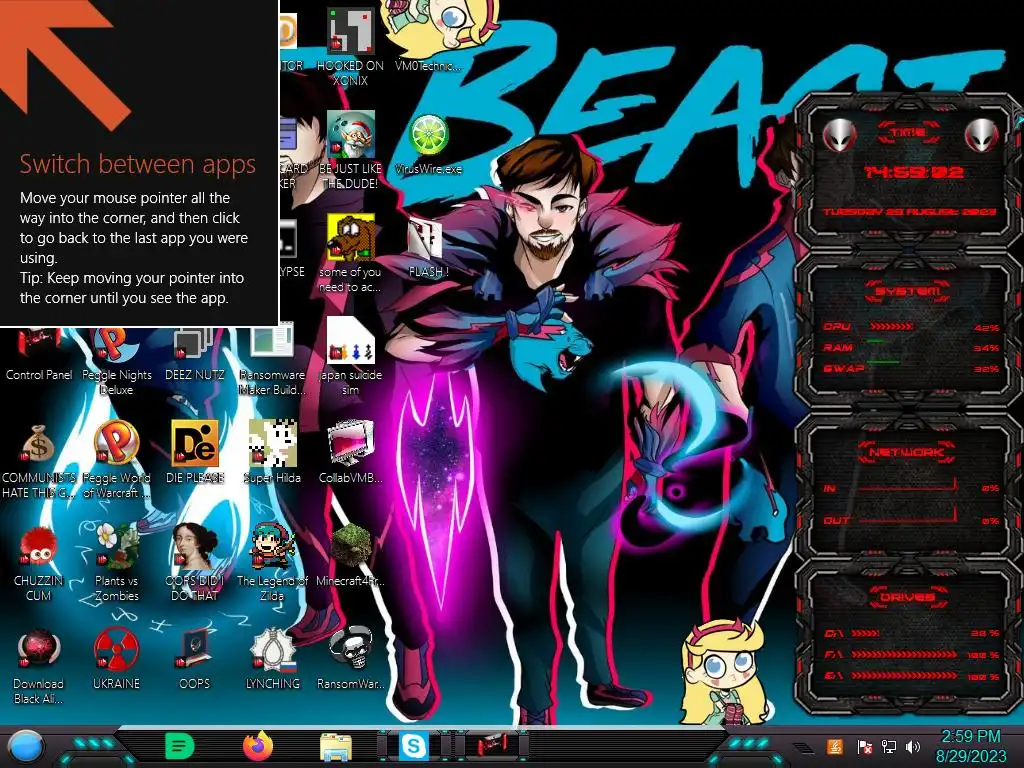The width and height of the screenshot is (1024, 768).
Task: Select the FLASH ! desktop icon
Action: click(428, 239)
